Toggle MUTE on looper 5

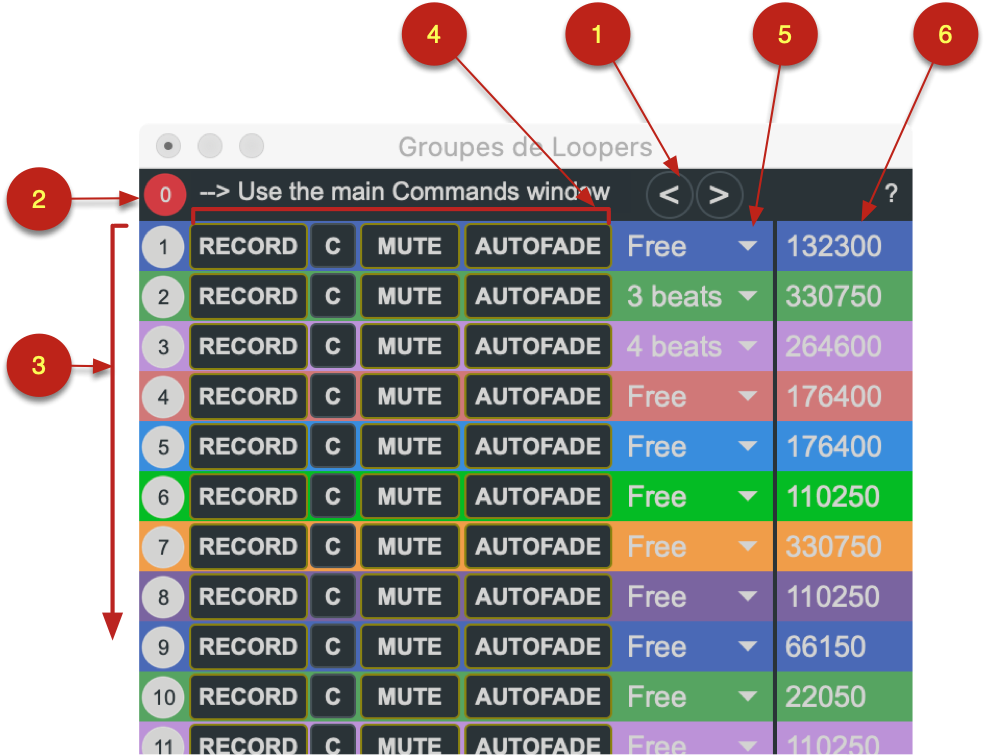point(410,447)
